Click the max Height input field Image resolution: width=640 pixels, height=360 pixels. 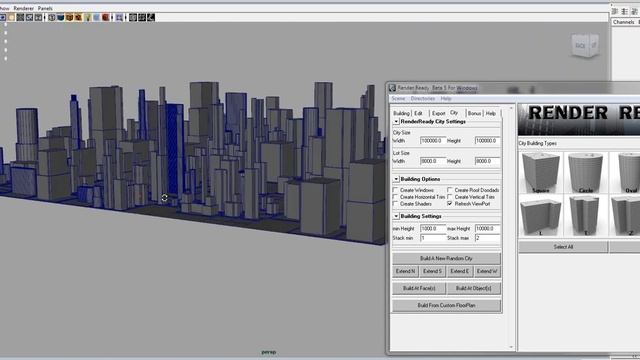(x=487, y=229)
